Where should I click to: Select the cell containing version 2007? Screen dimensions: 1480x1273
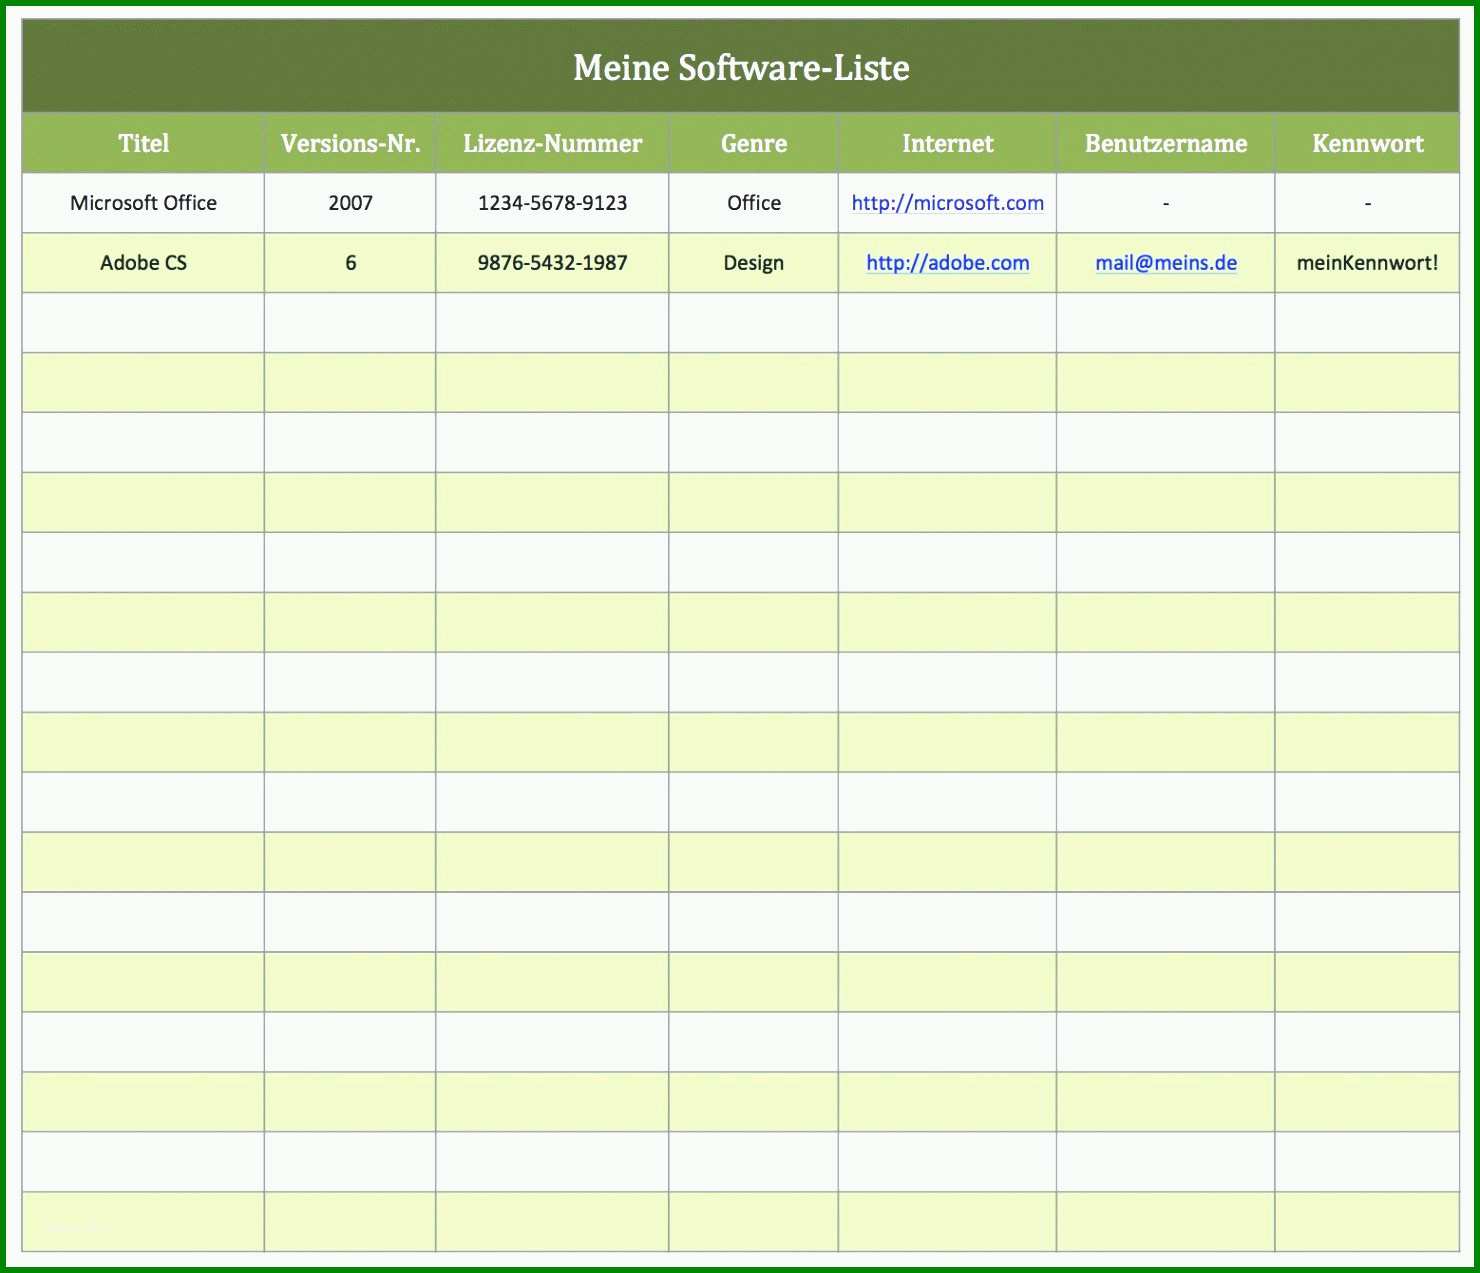pos(350,203)
